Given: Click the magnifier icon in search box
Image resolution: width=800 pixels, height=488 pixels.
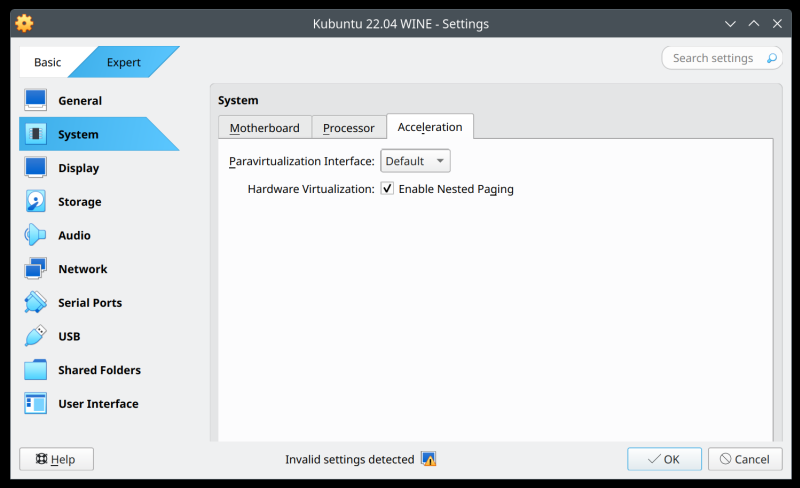Looking at the screenshot, I should pos(772,58).
